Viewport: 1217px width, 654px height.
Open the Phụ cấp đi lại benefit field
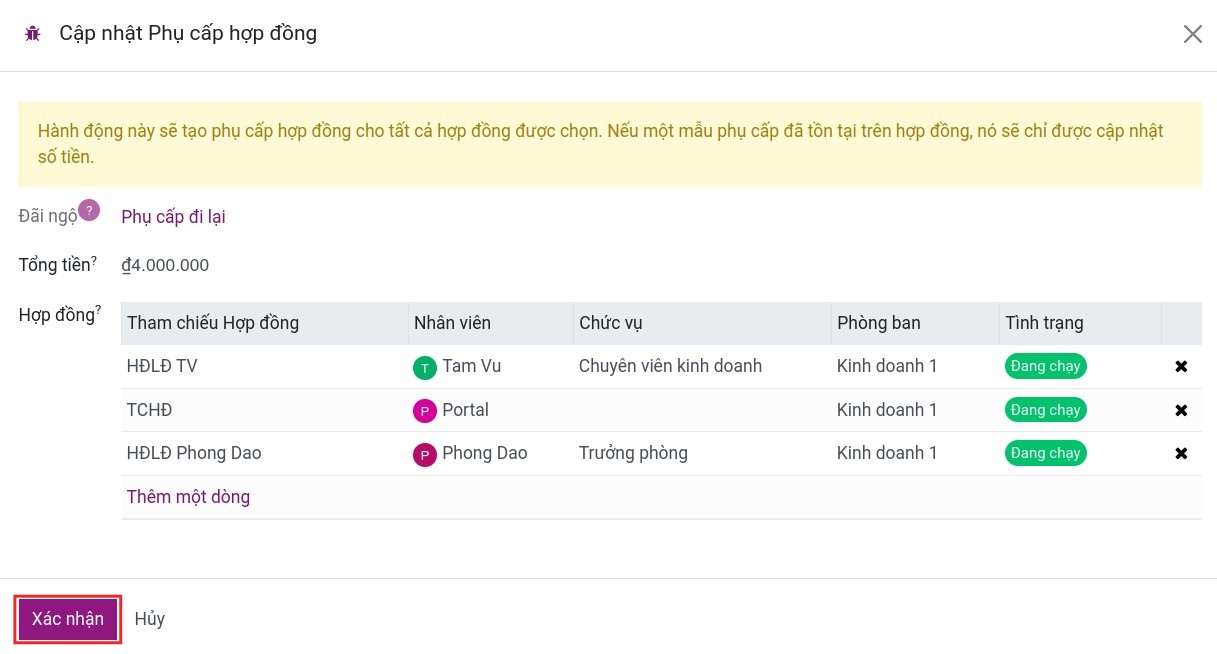click(173, 217)
